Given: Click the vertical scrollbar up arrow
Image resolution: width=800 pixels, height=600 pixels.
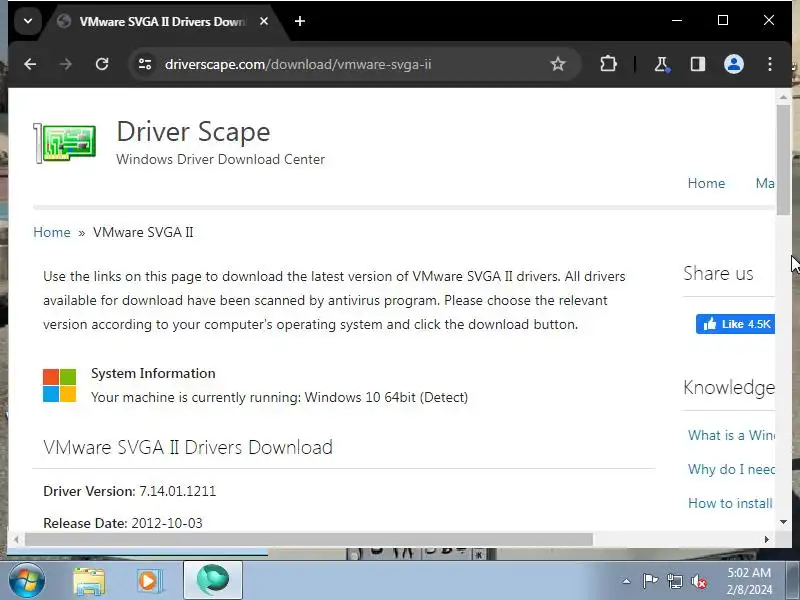Looking at the screenshot, I should (x=783, y=96).
